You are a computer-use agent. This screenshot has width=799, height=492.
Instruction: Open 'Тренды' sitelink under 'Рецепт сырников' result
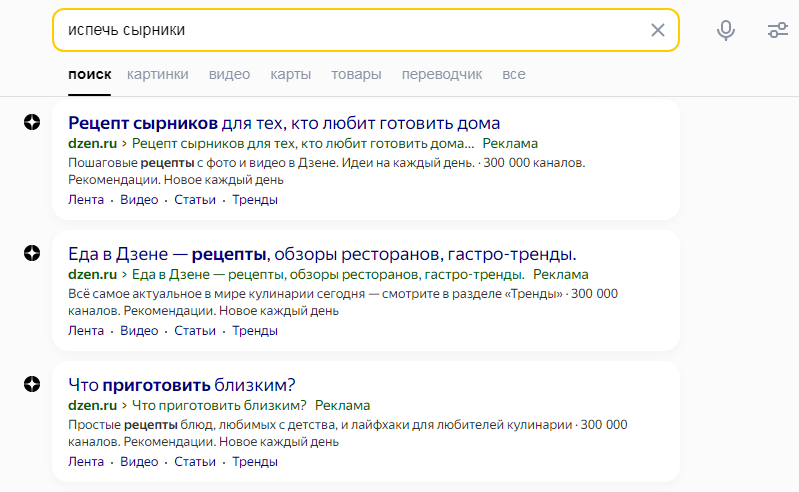click(x=255, y=200)
